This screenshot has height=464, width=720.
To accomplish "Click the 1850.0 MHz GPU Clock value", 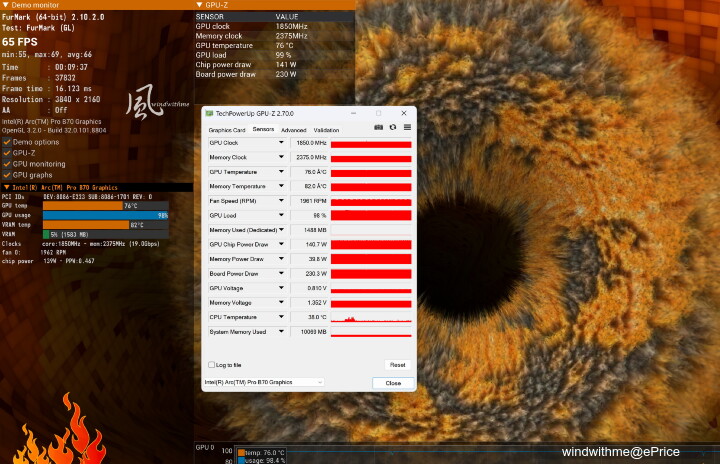I will 311,143.
